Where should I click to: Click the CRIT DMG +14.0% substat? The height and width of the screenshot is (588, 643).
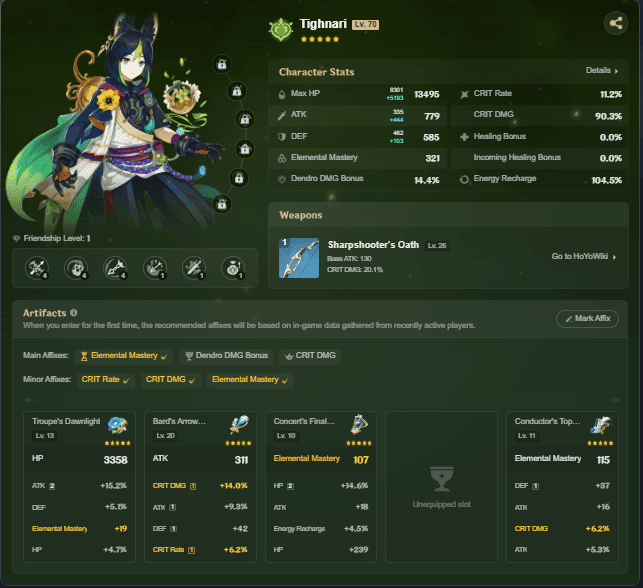[x=200, y=486]
